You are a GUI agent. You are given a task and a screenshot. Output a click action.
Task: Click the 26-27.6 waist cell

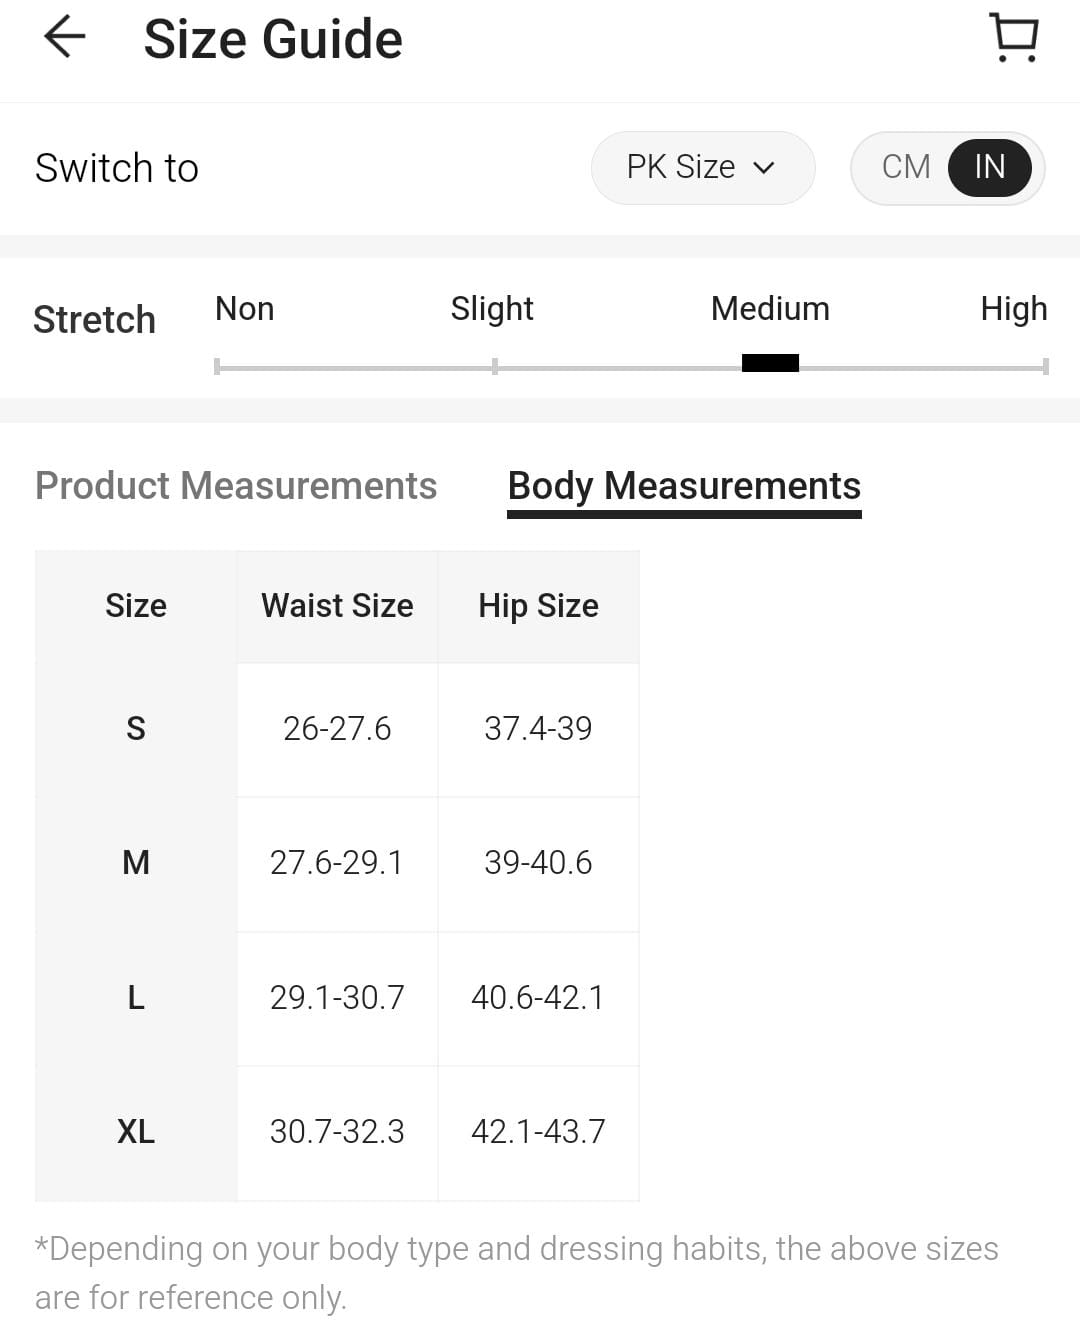(x=337, y=729)
